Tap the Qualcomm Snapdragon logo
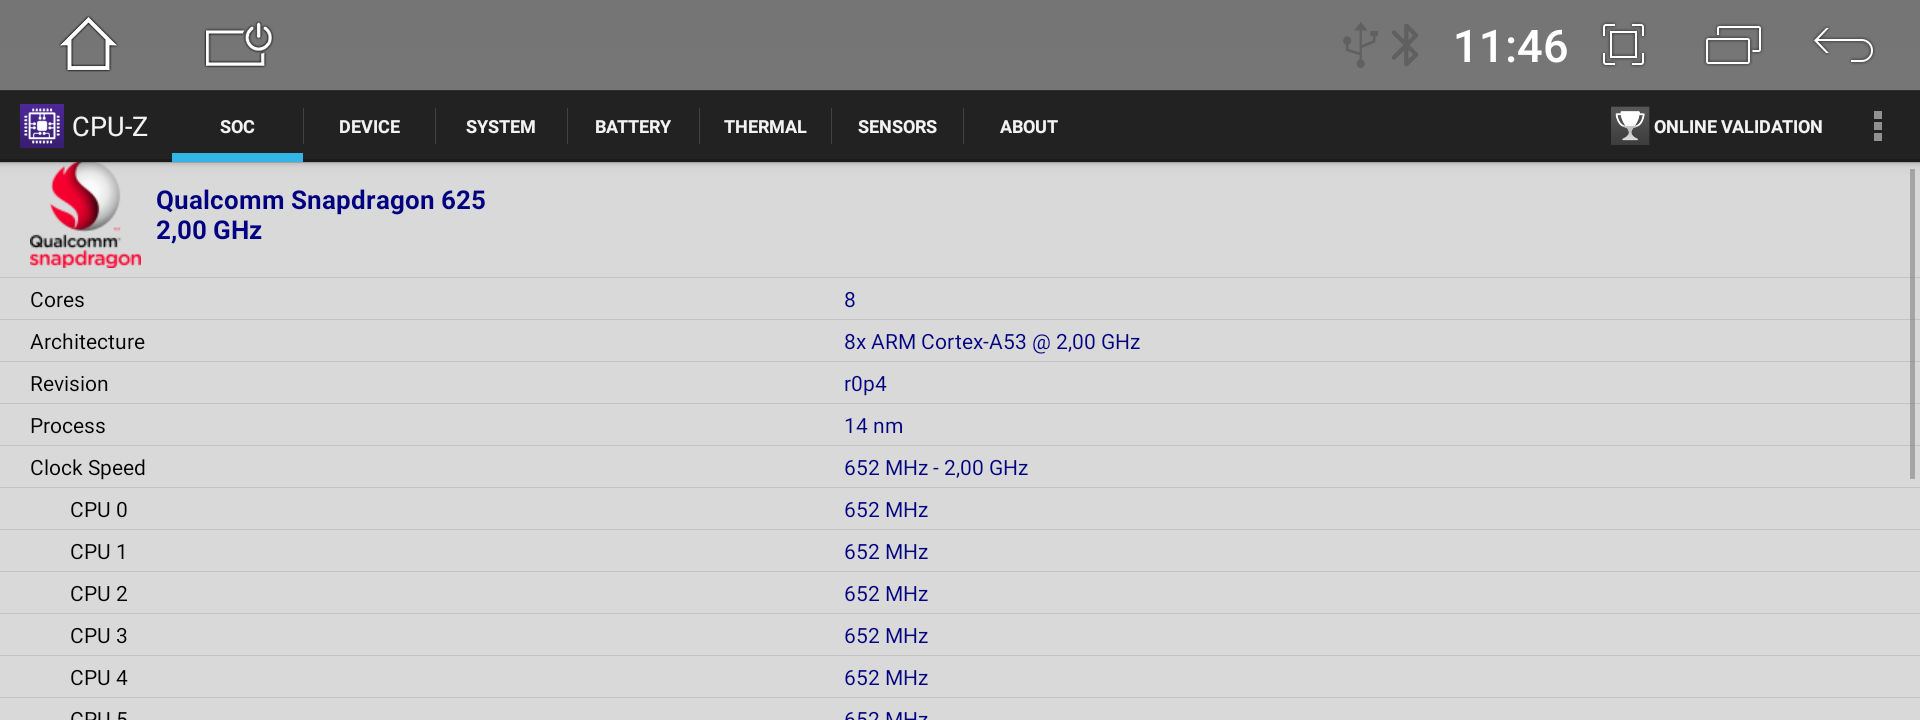 pos(85,216)
